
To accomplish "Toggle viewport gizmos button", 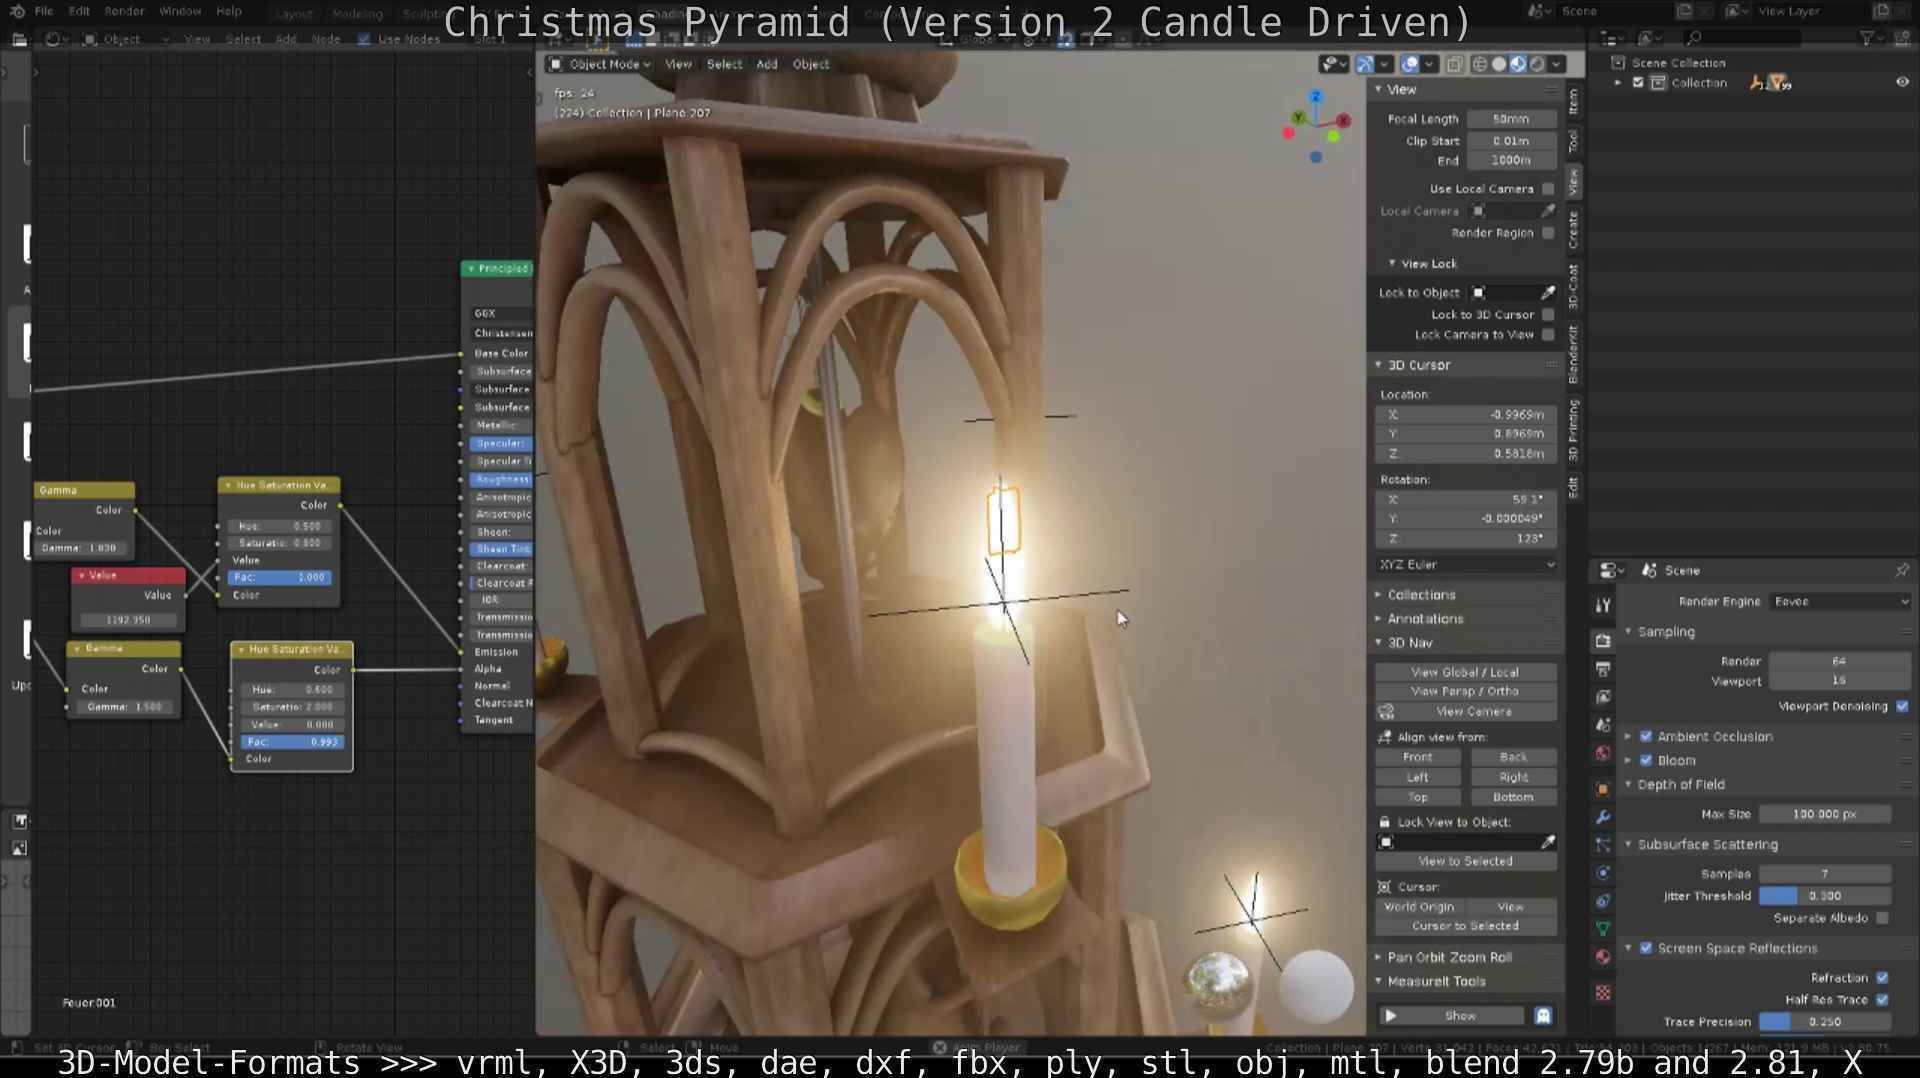I will pos(1365,64).
